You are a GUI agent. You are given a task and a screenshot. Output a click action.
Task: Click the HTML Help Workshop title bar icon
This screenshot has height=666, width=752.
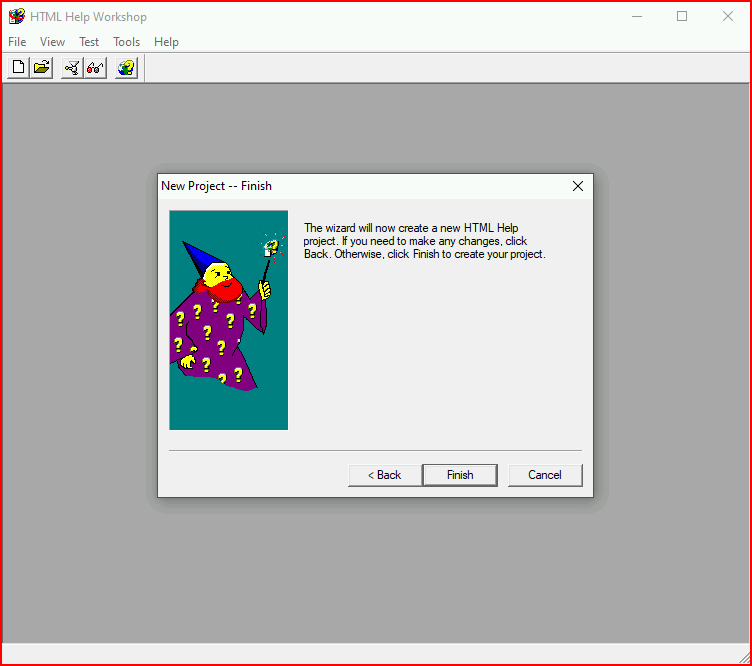point(17,16)
